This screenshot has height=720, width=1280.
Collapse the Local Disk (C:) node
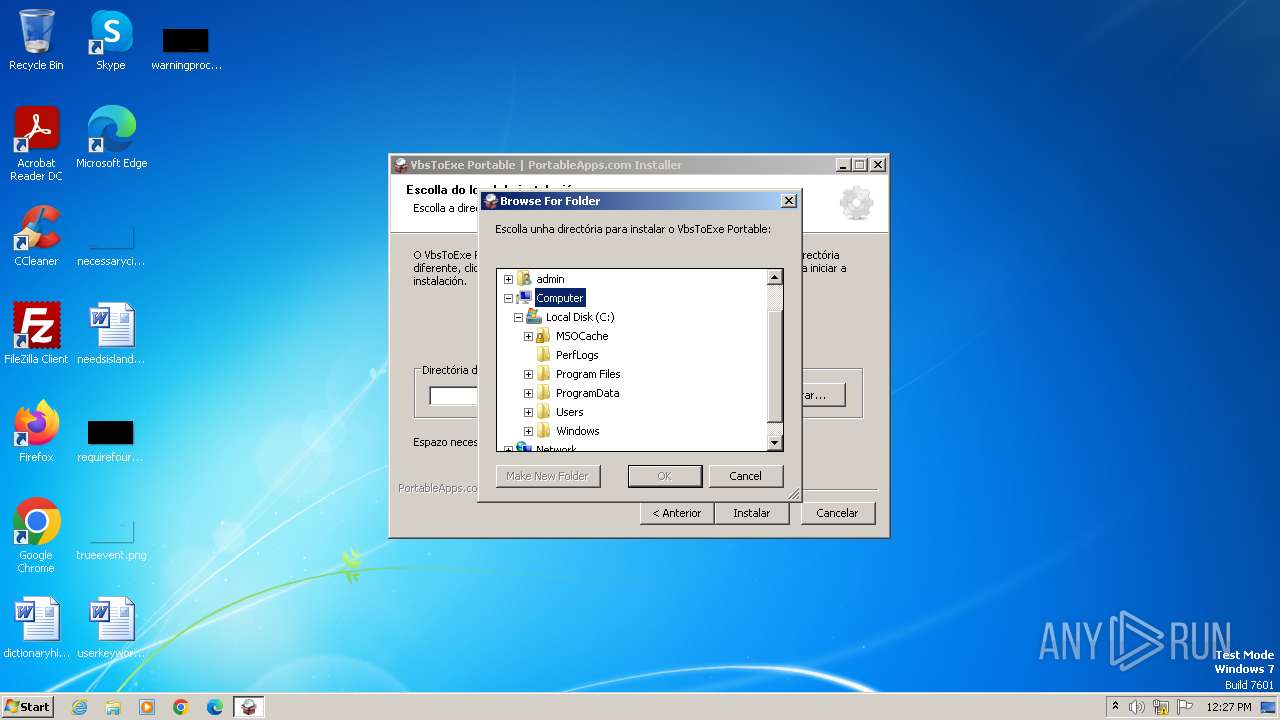[x=518, y=317]
